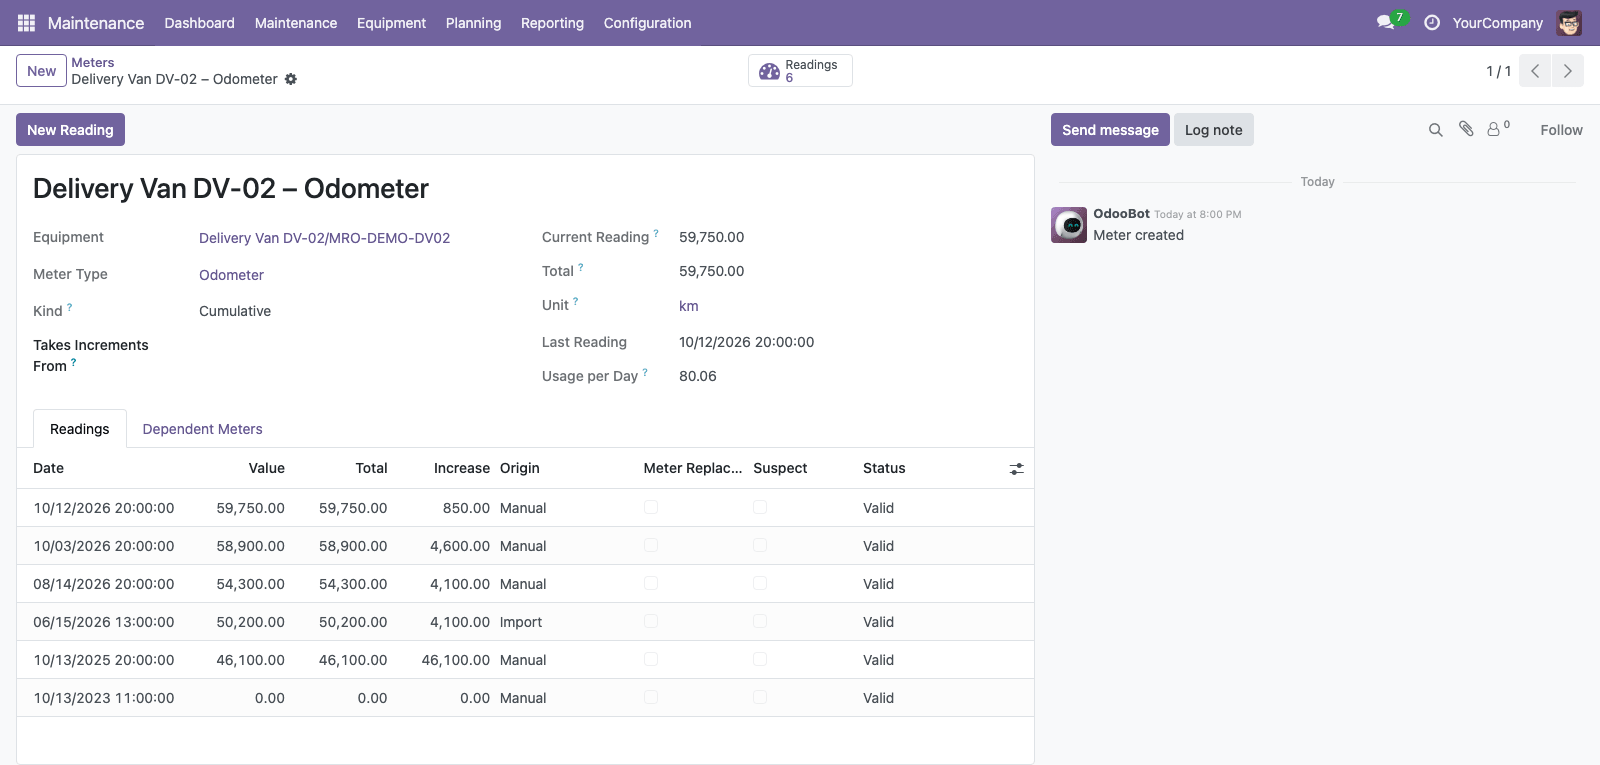Attach a file using paperclip icon
This screenshot has width=1600, height=765.
(1466, 129)
